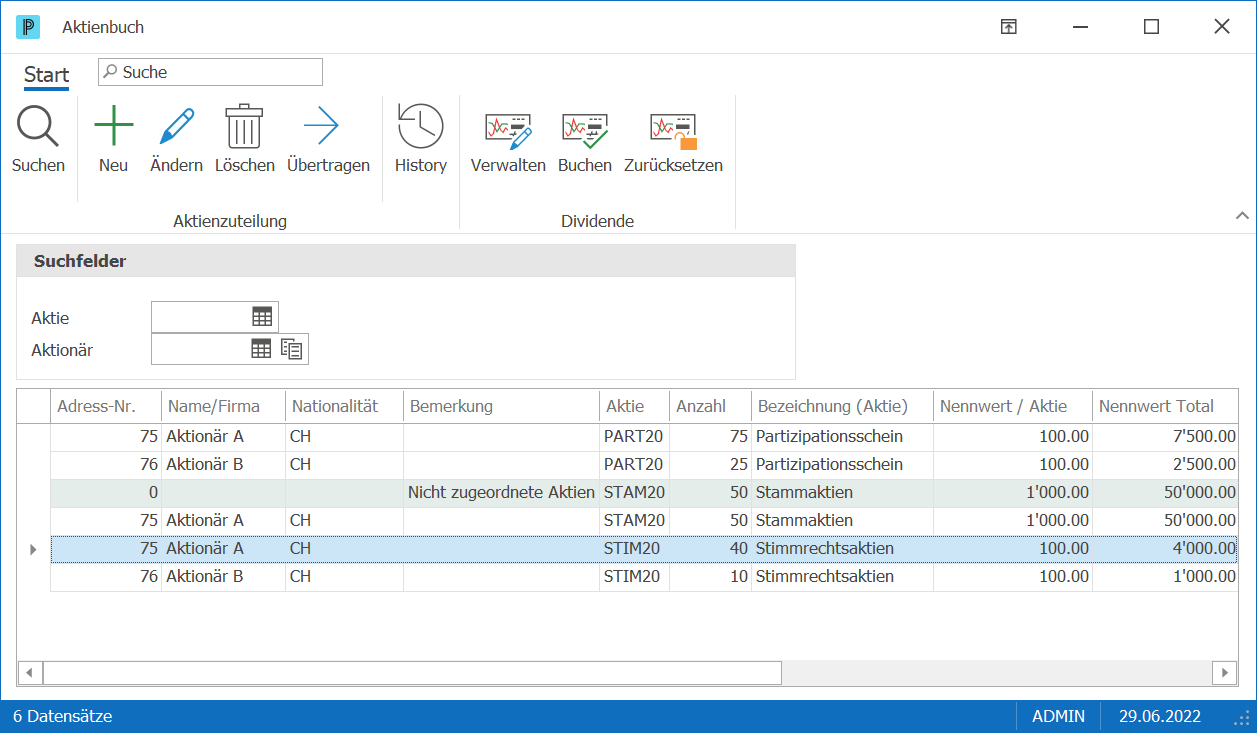Click the 'ADMIN' status bar entry
Image resolution: width=1257 pixels, height=733 pixels.
tap(1059, 716)
